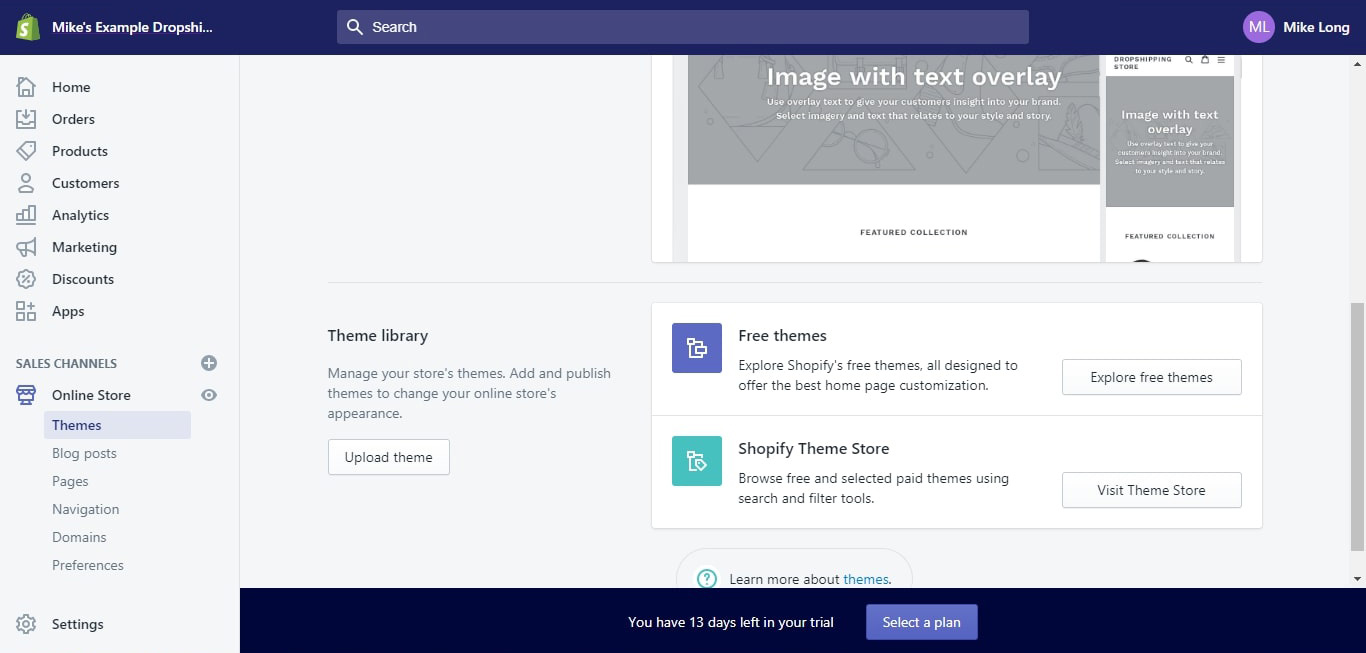
Task: Open the Analytics bar chart icon
Action: tap(26, 215)
